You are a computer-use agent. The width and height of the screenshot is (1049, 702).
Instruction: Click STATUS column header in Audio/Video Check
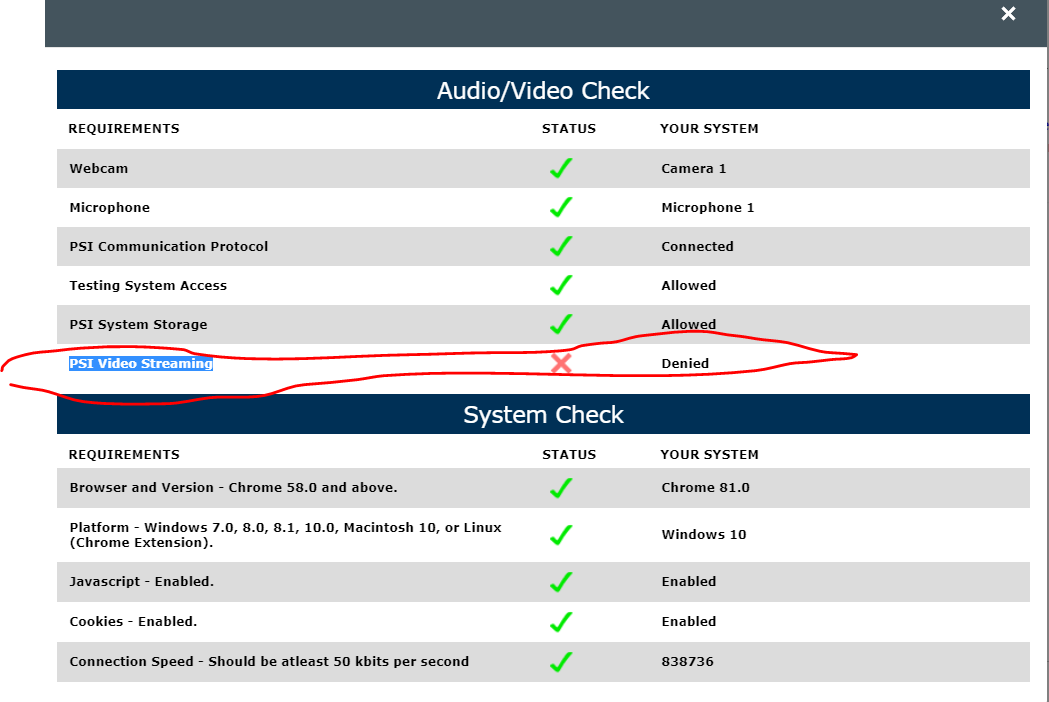click(569, 128)
